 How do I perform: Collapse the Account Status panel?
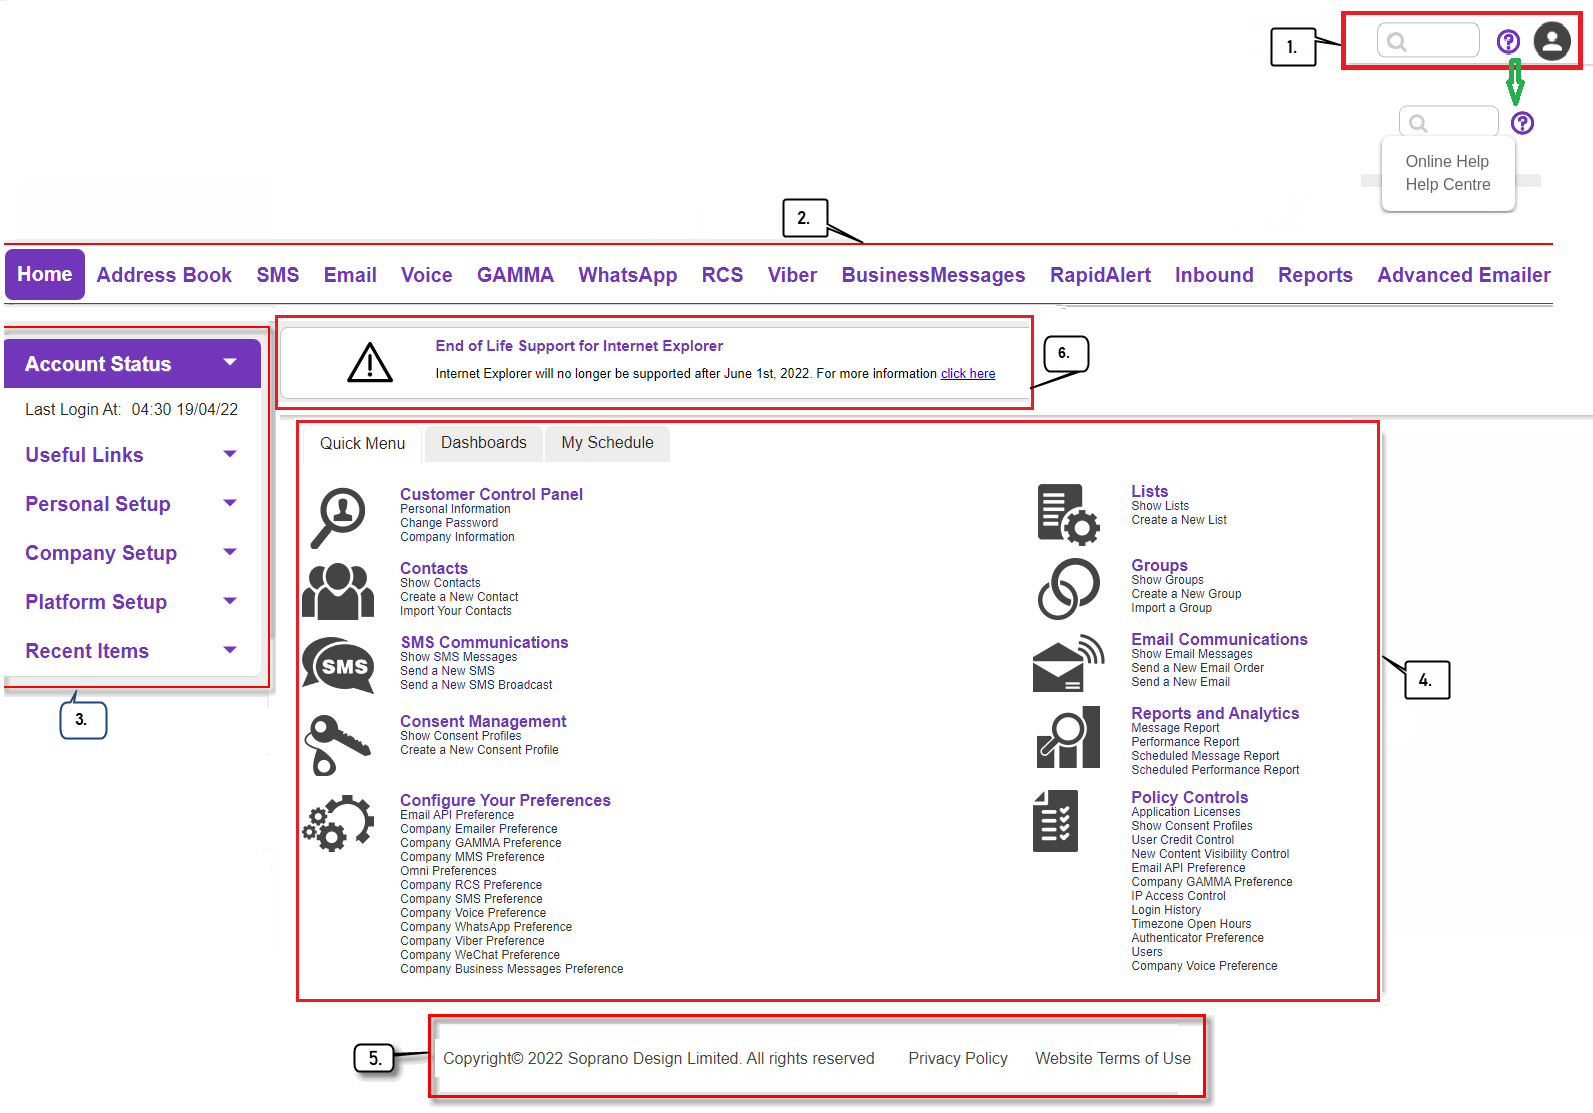pyautogui.click(x=230, y=363)
